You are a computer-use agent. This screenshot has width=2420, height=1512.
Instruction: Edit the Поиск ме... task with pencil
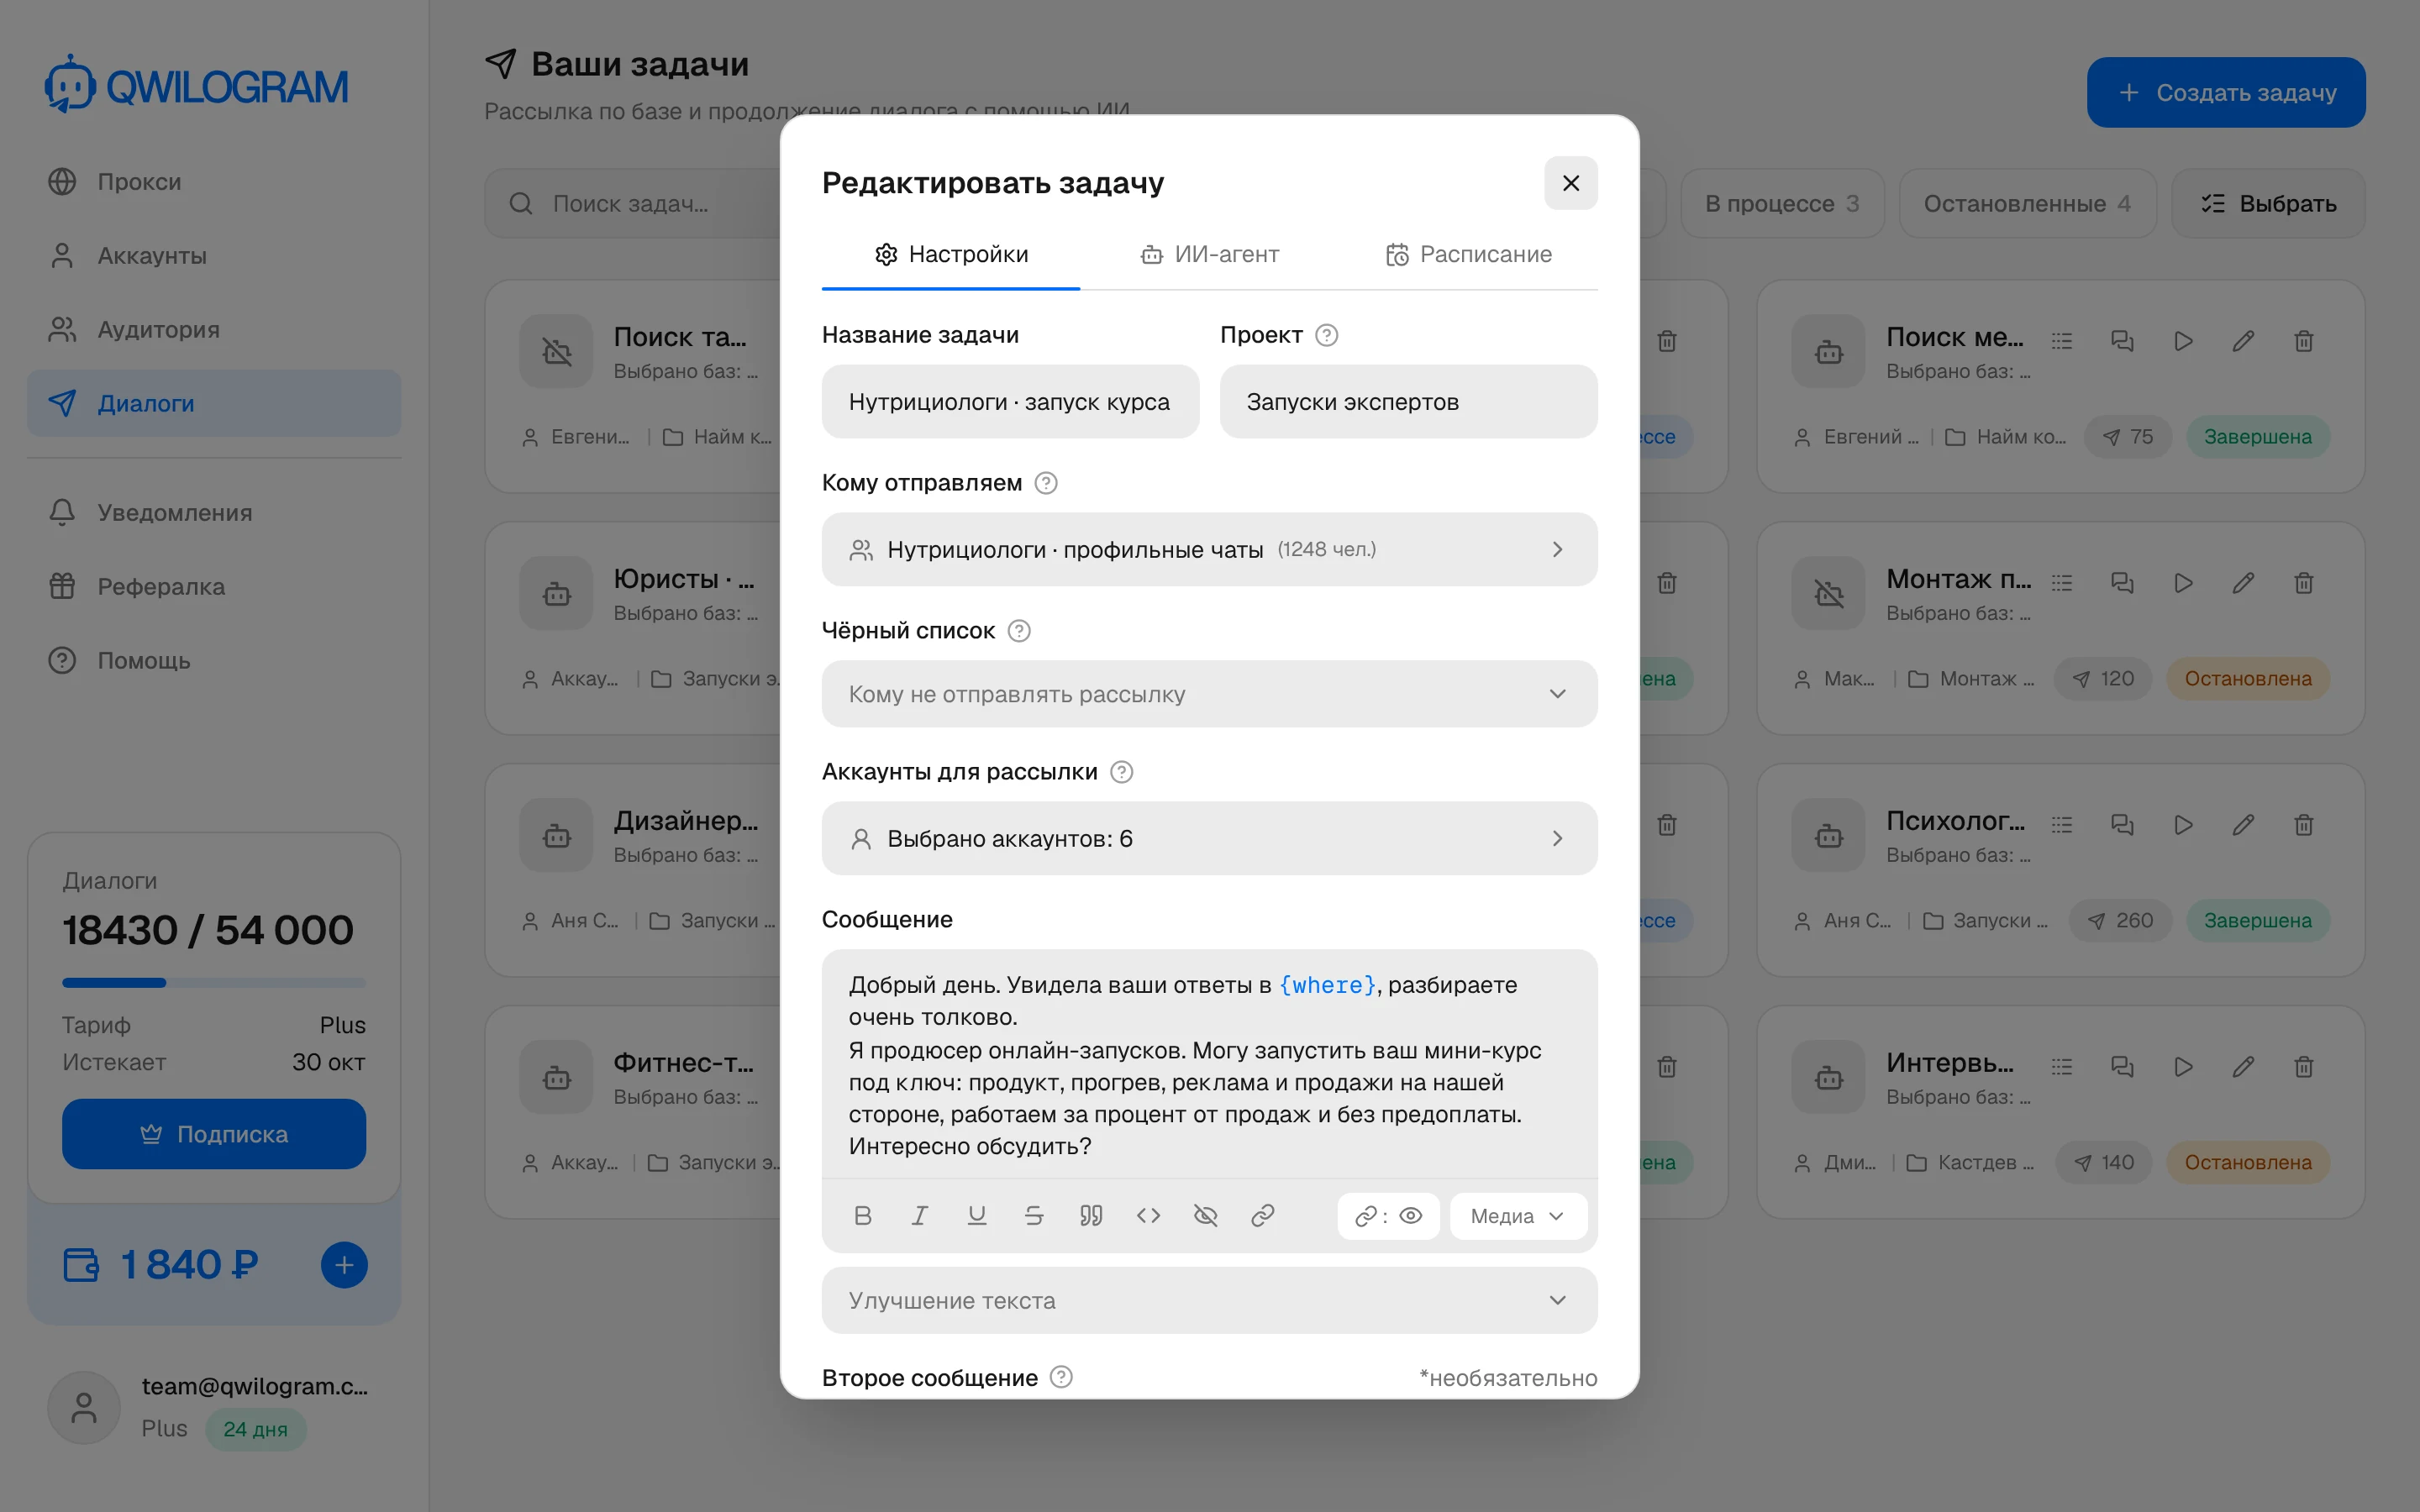pos(2243,341)
